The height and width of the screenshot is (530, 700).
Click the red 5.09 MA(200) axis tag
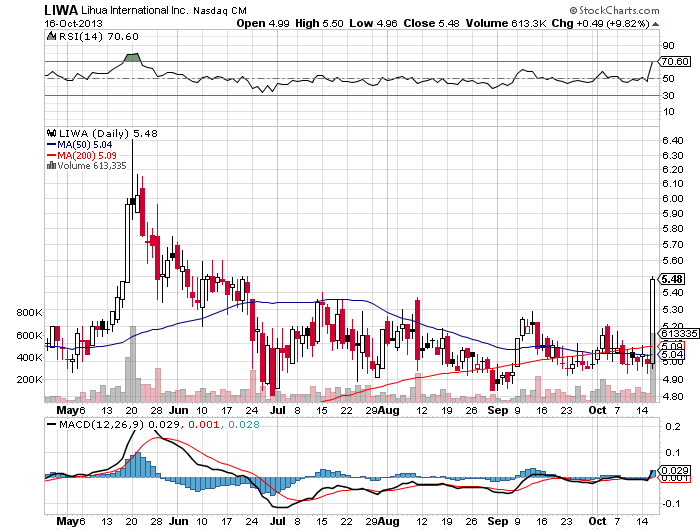(672, 346)
